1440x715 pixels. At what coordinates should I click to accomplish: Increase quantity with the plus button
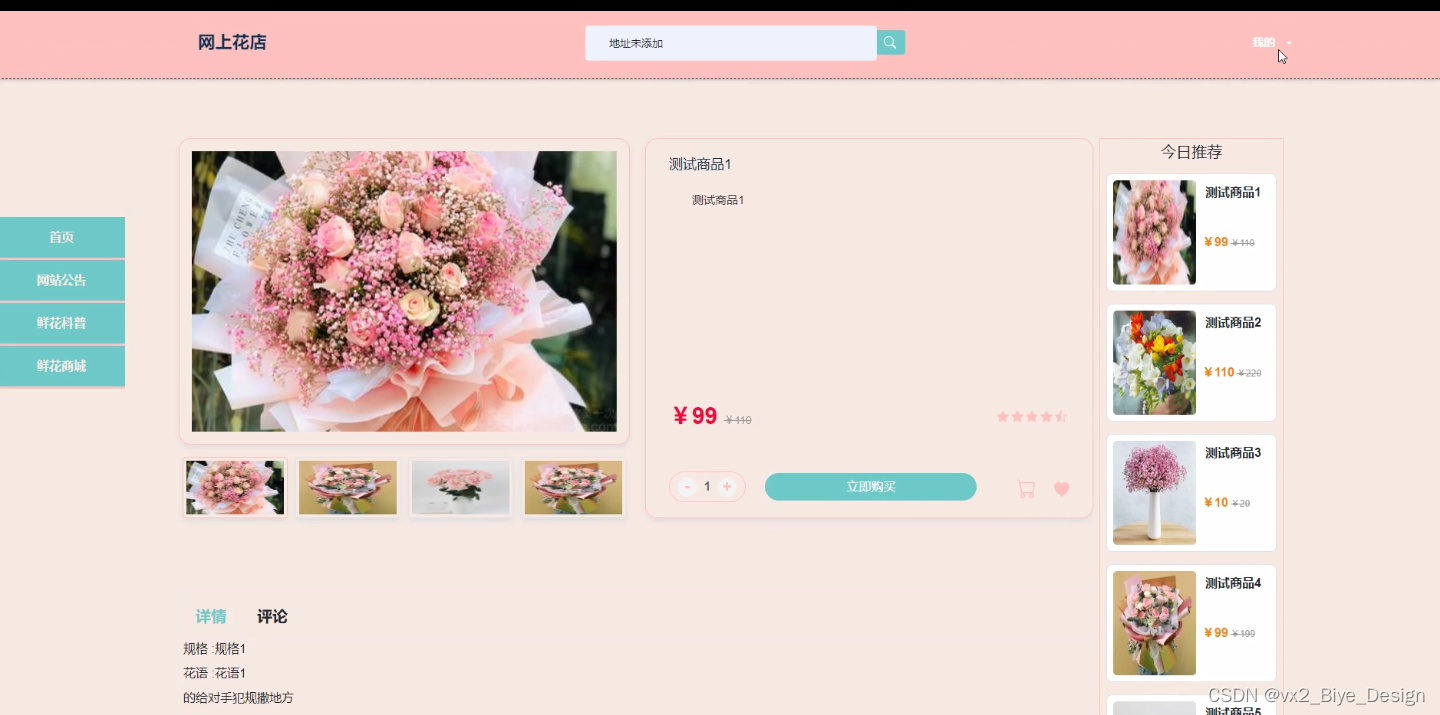click(x=727, y=487)
